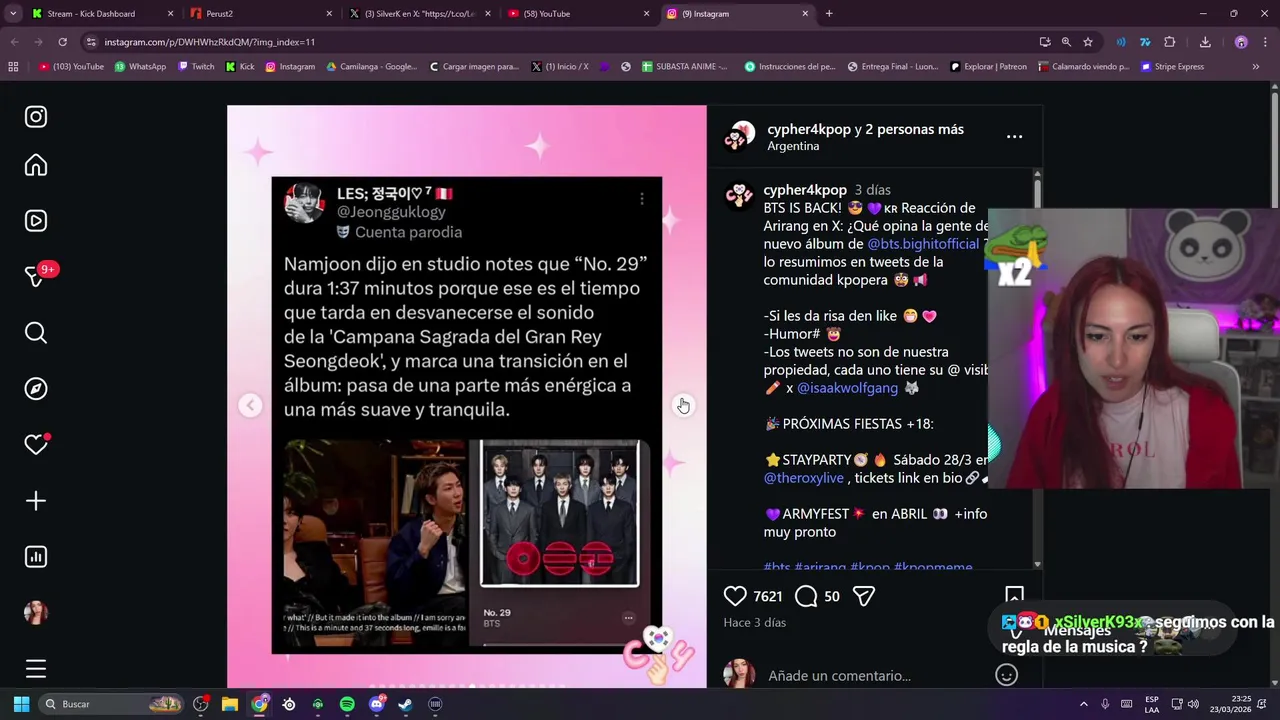Open the dashboard bar-chart icon in sidebar
The width and height of the screenshot is (1280, 720).
pos(36,557)
